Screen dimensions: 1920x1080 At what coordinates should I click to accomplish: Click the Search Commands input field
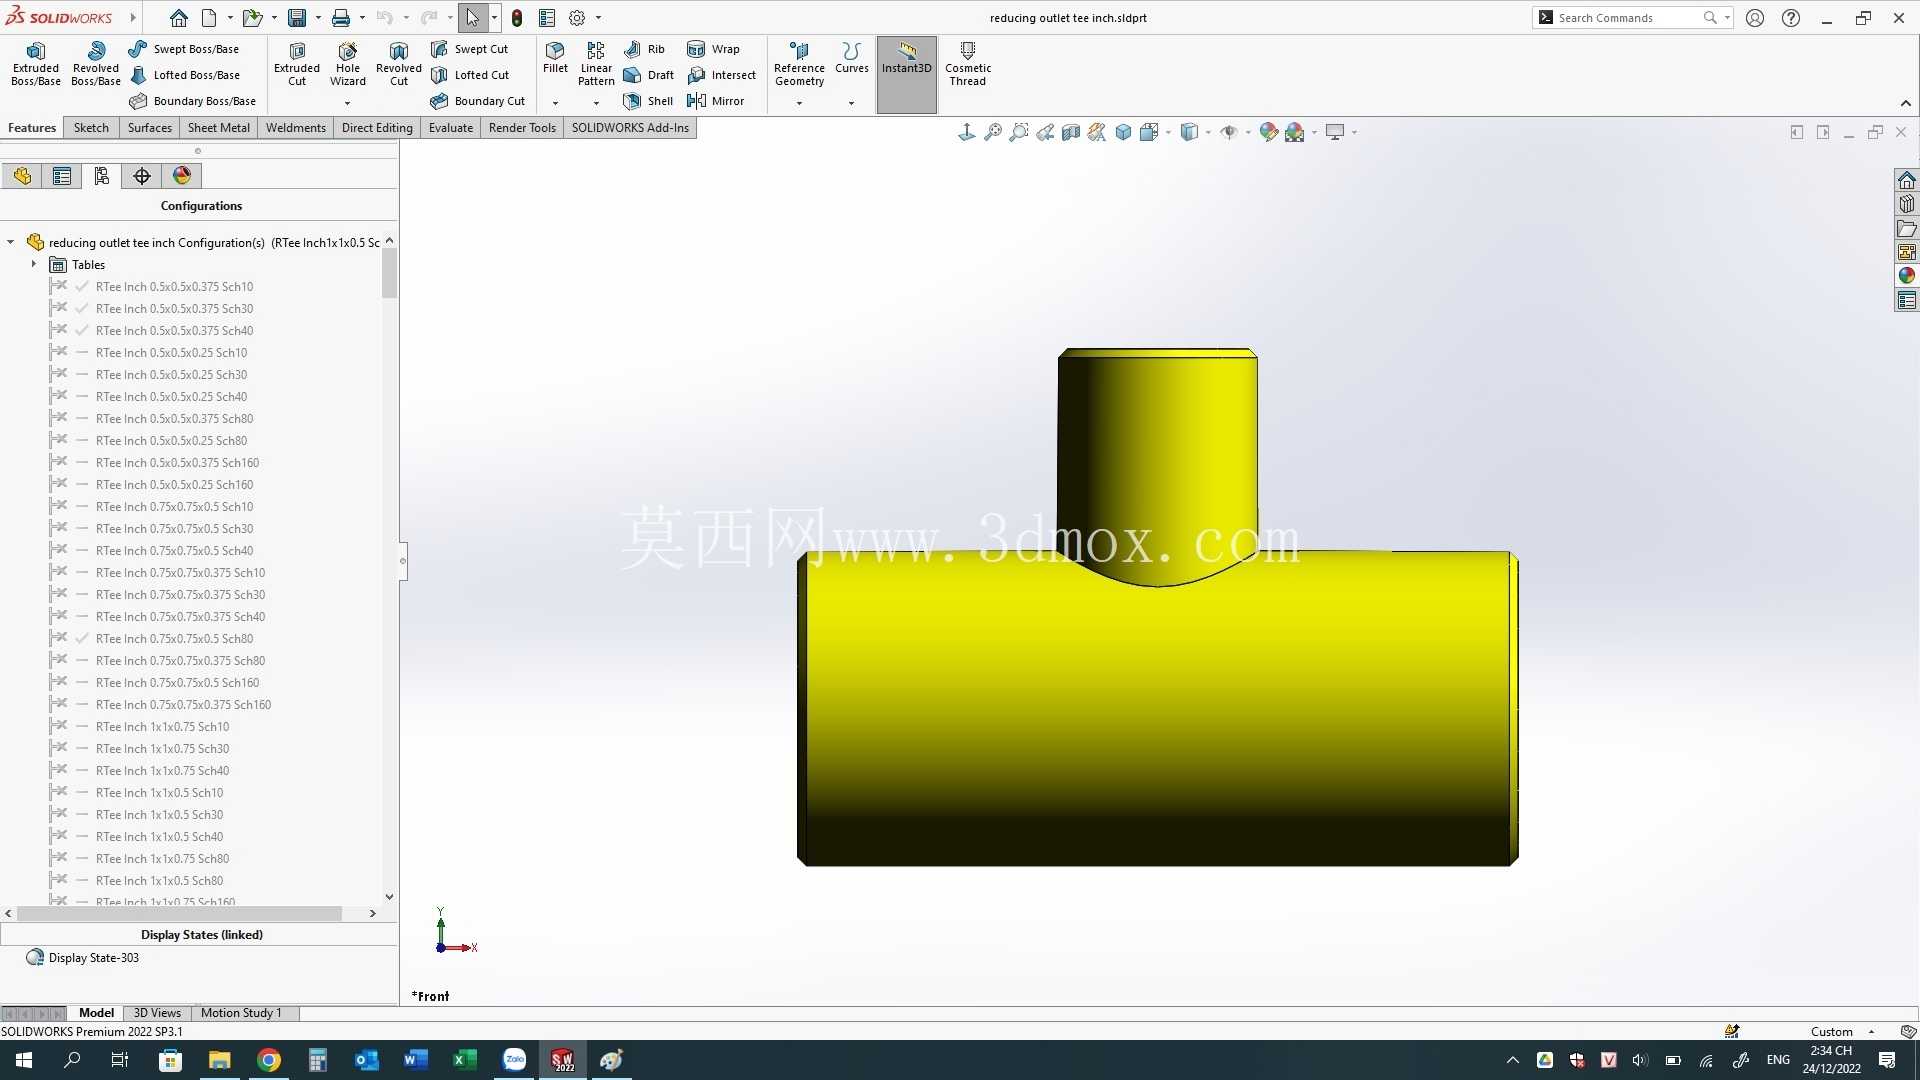click(x=1628, y=18)
